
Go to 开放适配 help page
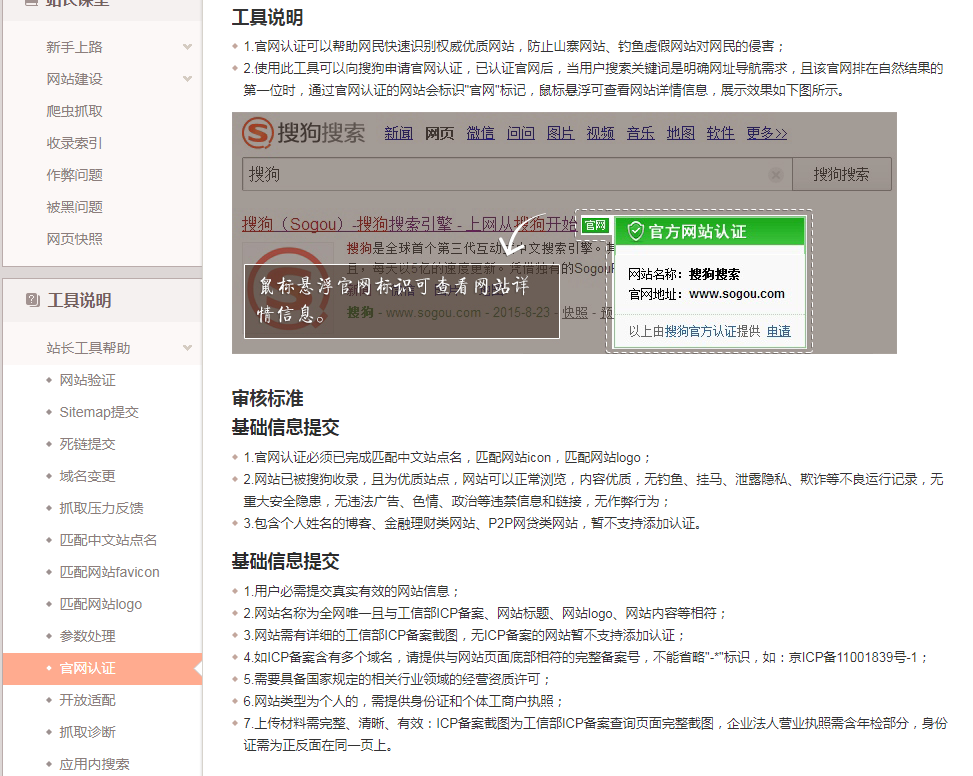pos(87,700)
